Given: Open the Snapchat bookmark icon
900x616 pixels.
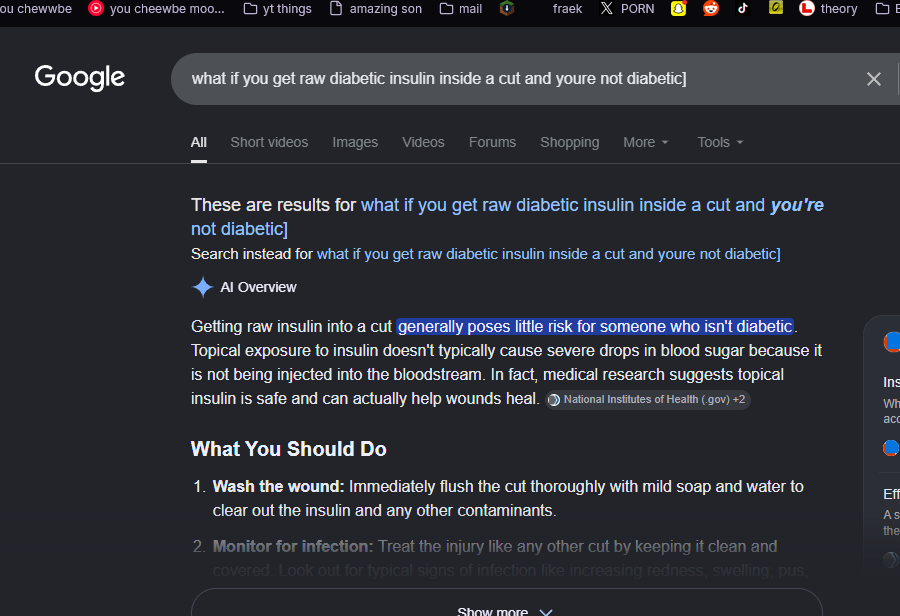Looking at the screenshot, I should click(x=678, y=9).
